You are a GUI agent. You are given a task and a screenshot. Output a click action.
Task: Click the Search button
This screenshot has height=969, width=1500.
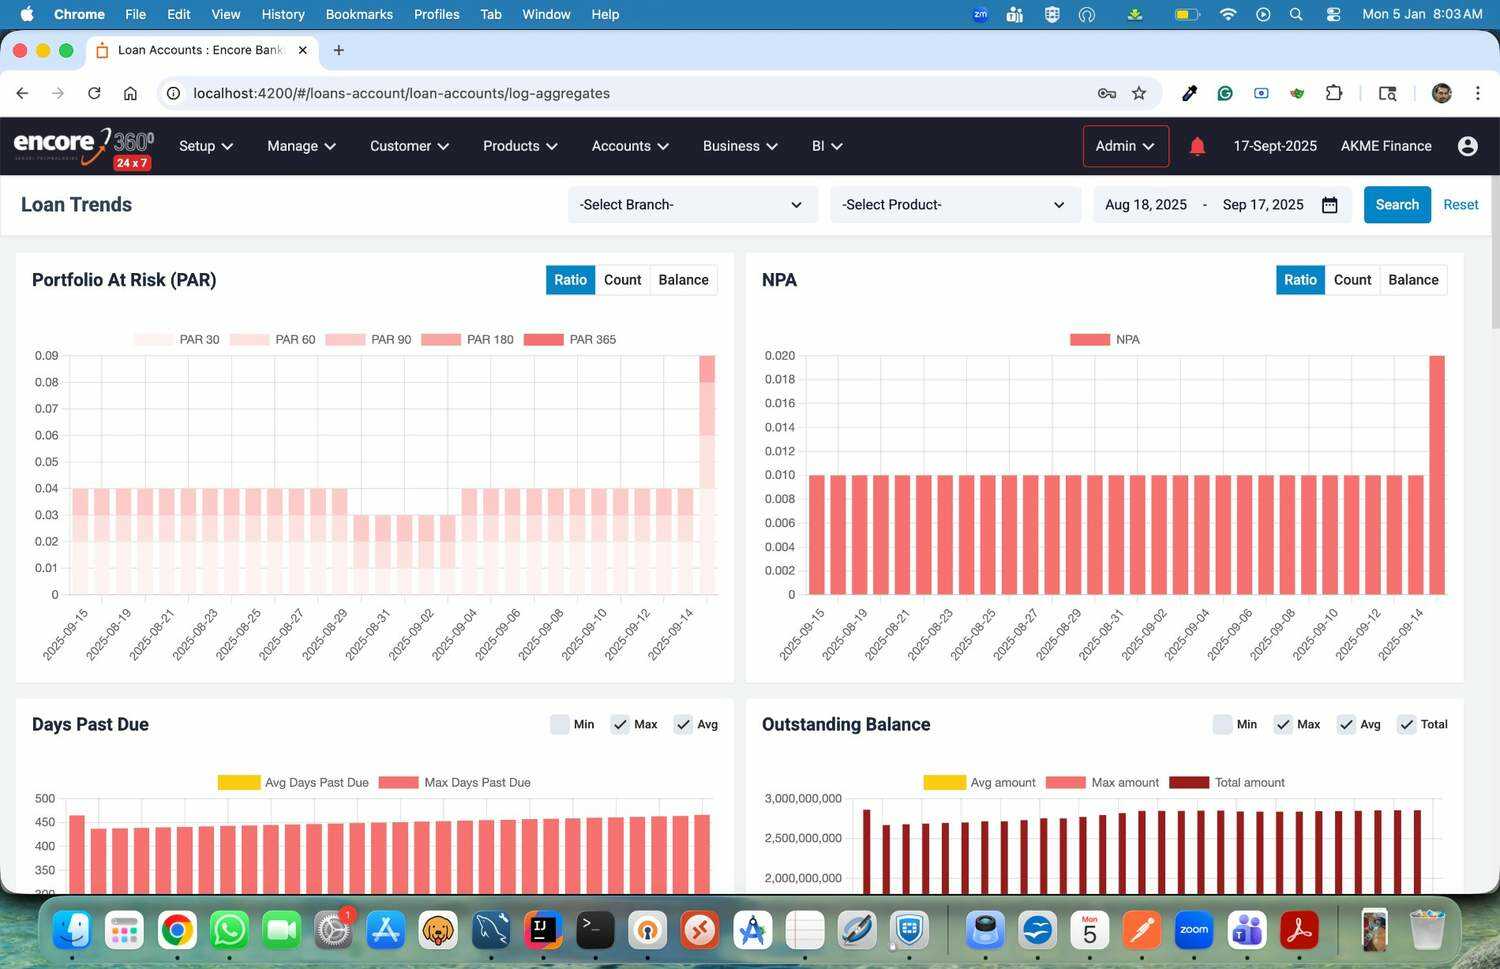[1397, 205]
